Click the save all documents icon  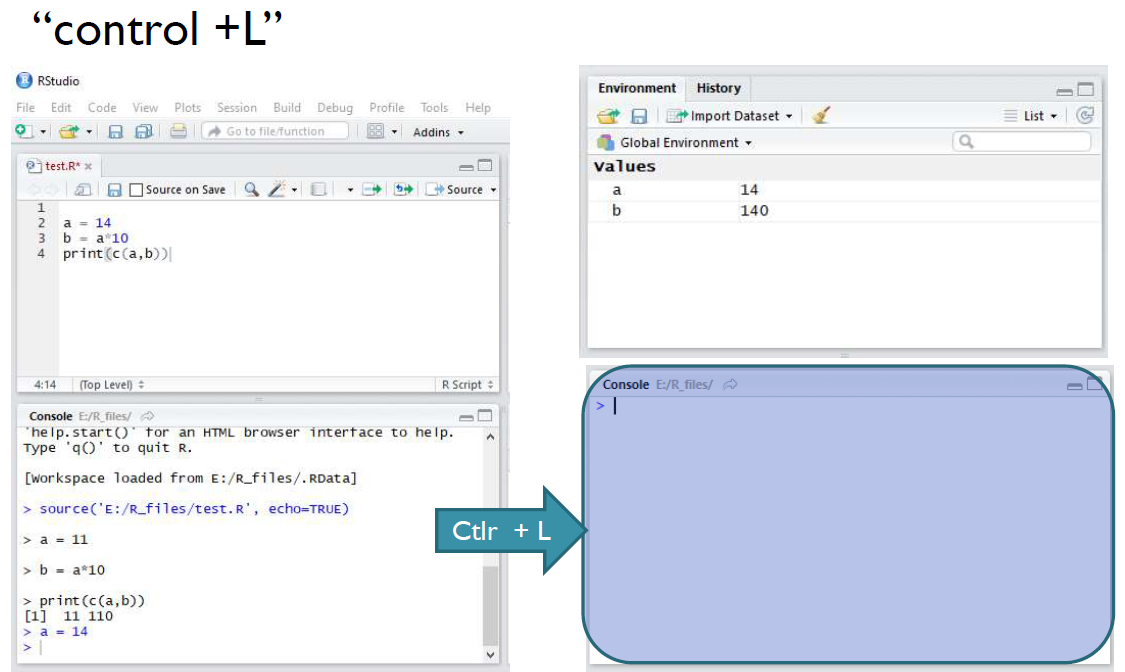[x=143, y=131]
